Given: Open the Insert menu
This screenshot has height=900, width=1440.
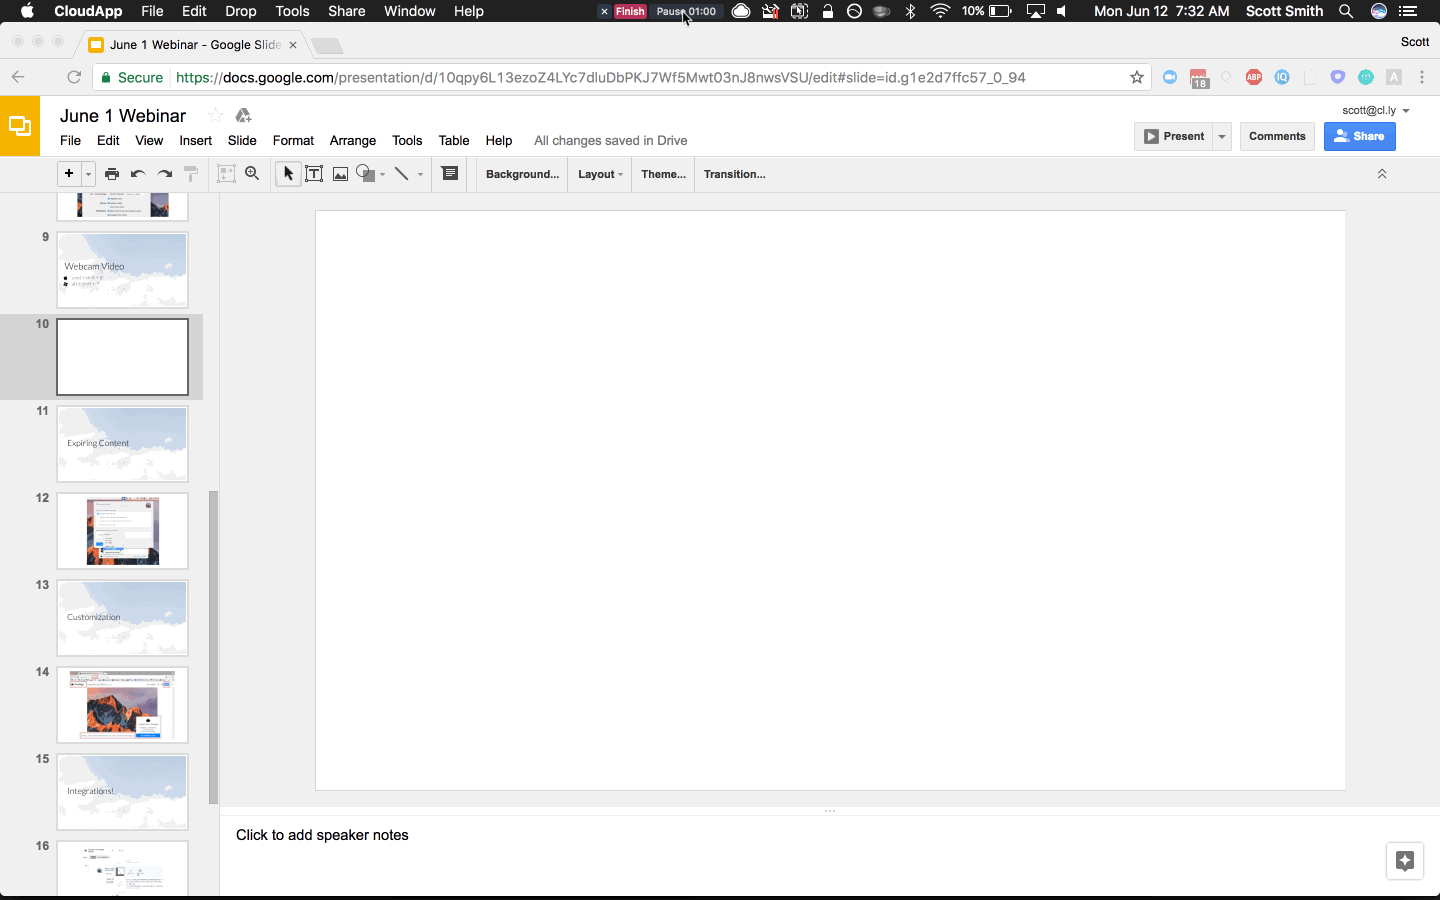Looking at the screenshot, I should click(x=195, y=141).
